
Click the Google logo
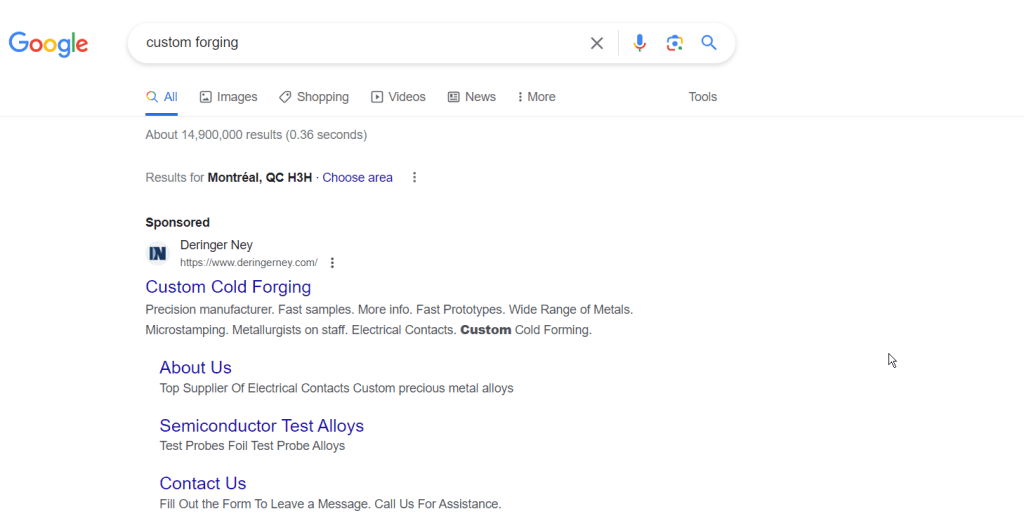point(48,44)
